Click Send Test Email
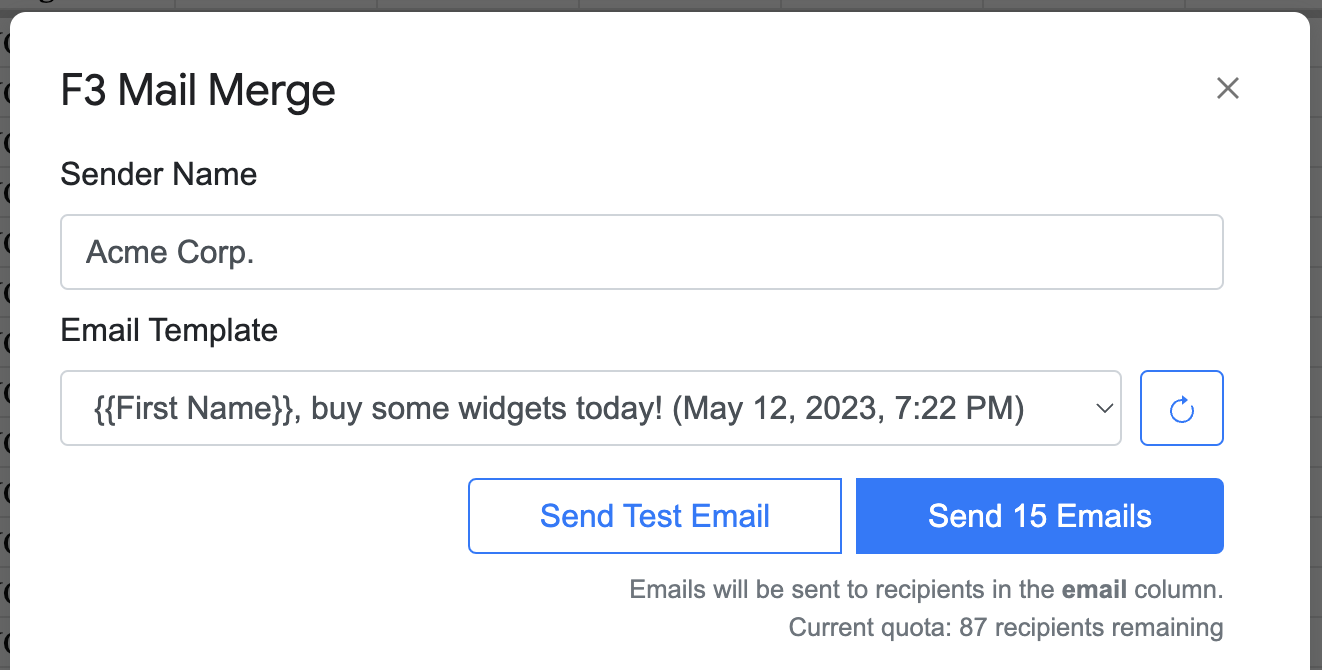This screenshot has height=670, width=1322. point(654,516)
